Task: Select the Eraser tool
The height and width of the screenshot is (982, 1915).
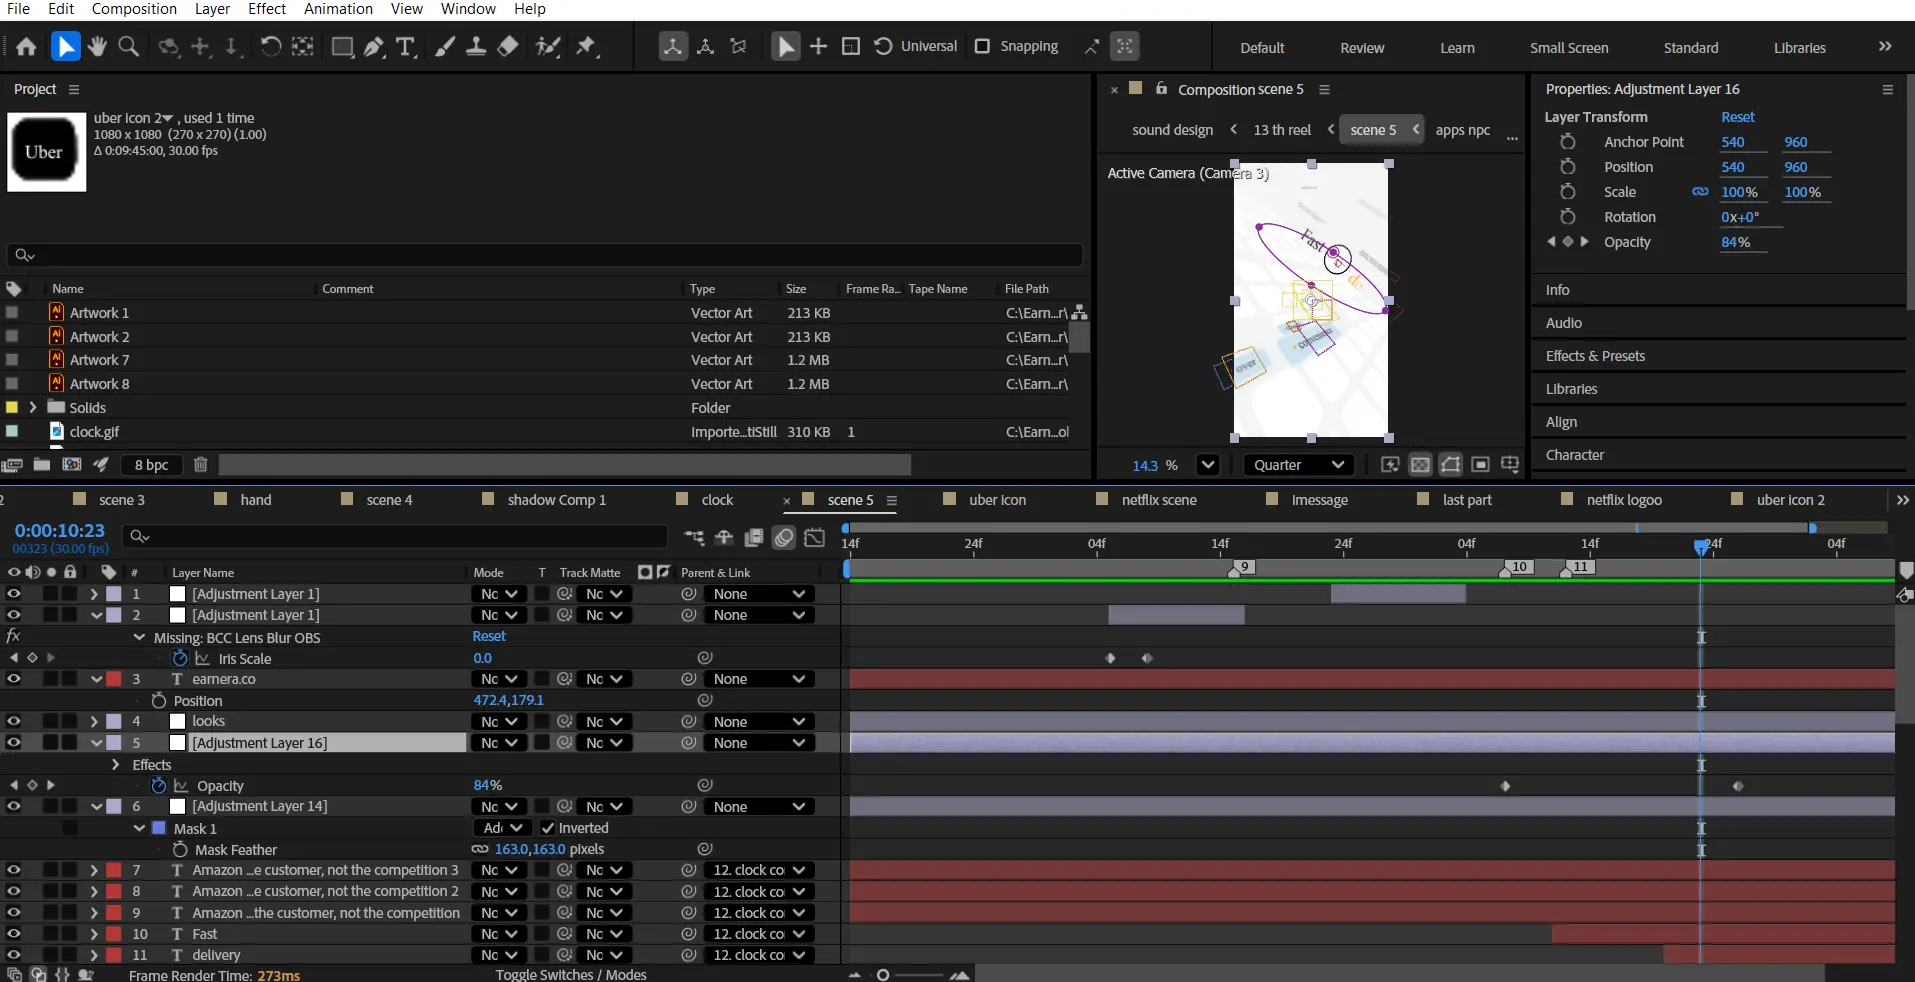Action: click(508, 47)
